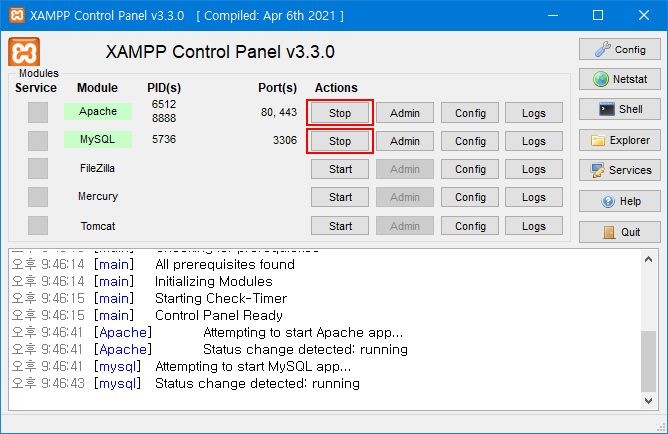Open Help with question mark icon
The height and width of the screenshot is (434, 668).
619,201
